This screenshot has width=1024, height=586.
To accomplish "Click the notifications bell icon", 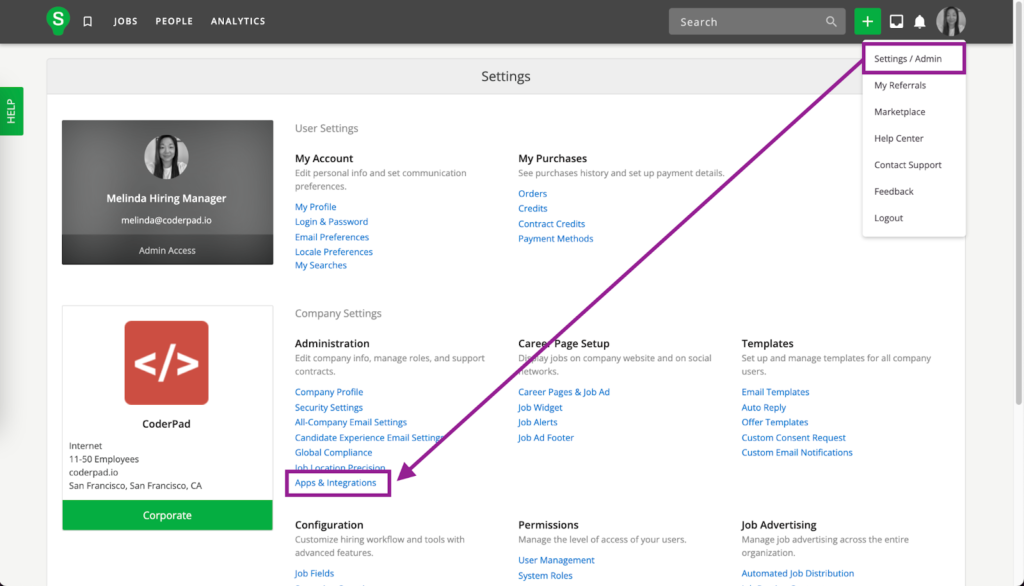I will pos(920,20).
